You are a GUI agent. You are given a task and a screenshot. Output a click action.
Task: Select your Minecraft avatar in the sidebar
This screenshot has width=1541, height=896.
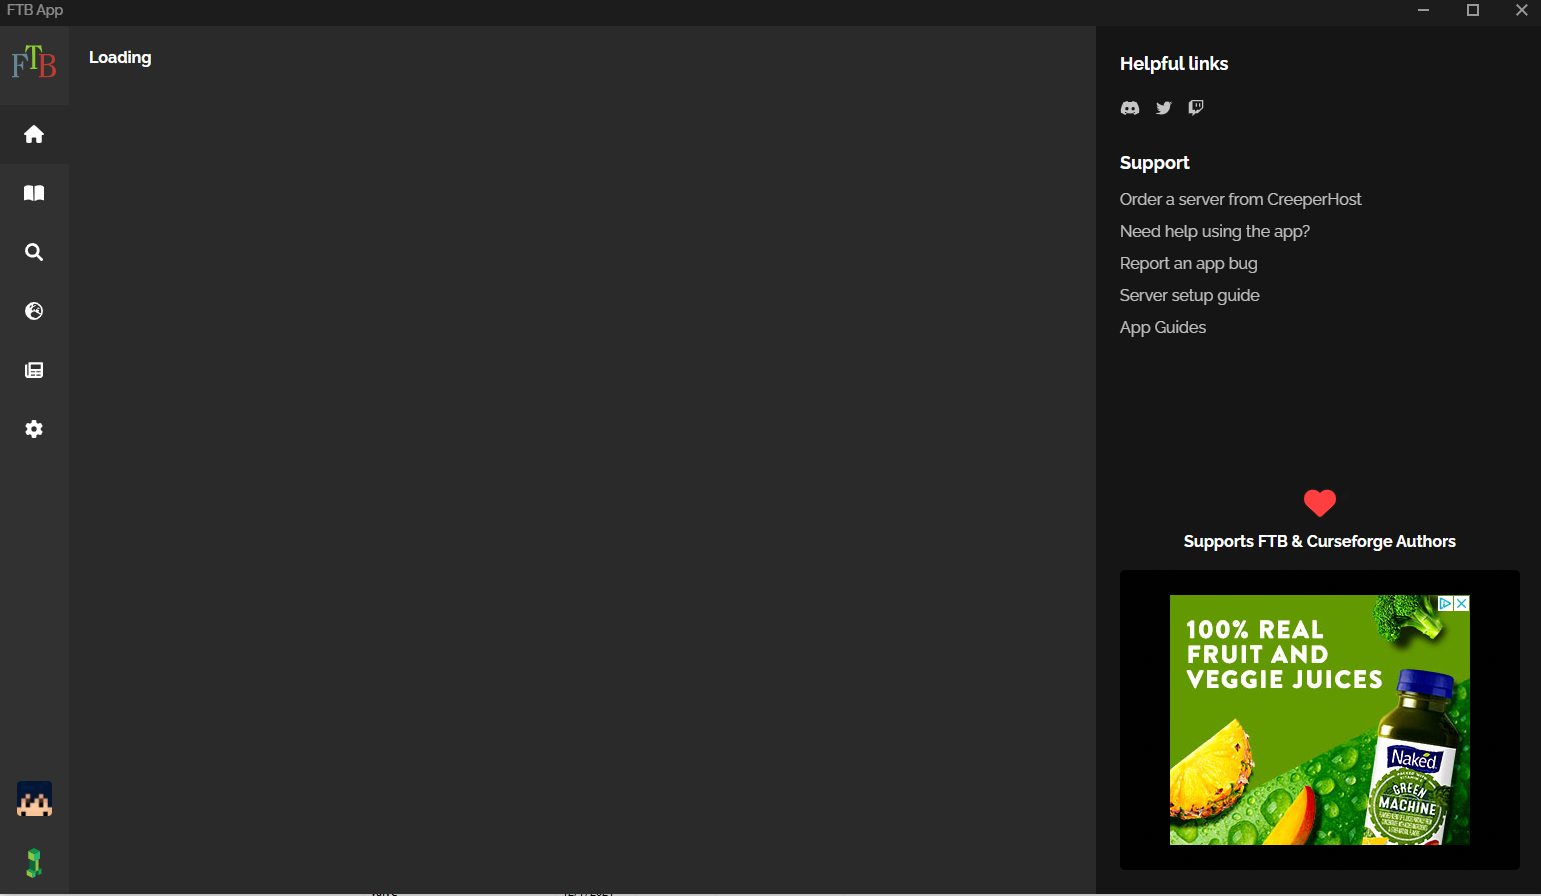tap(34, 799)
